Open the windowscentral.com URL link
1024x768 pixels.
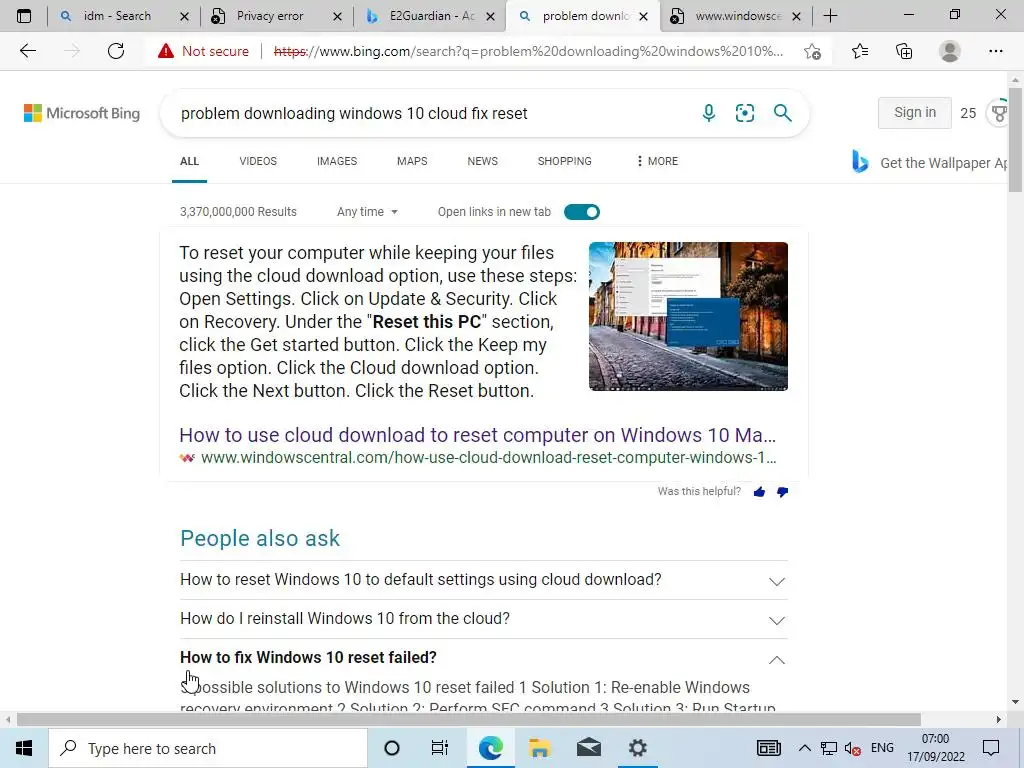point(488,458)
